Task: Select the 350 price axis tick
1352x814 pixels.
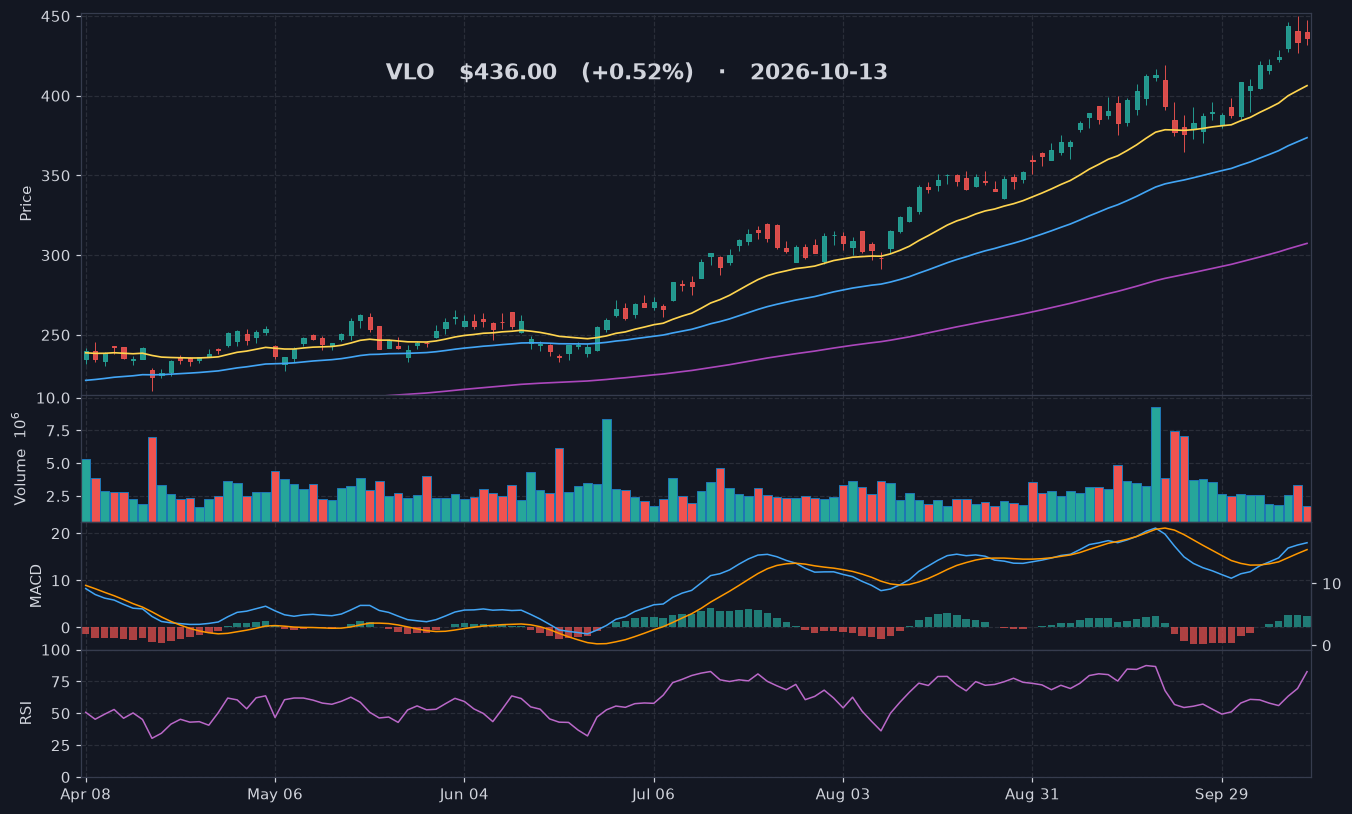Action: click(x=55, y=176)
